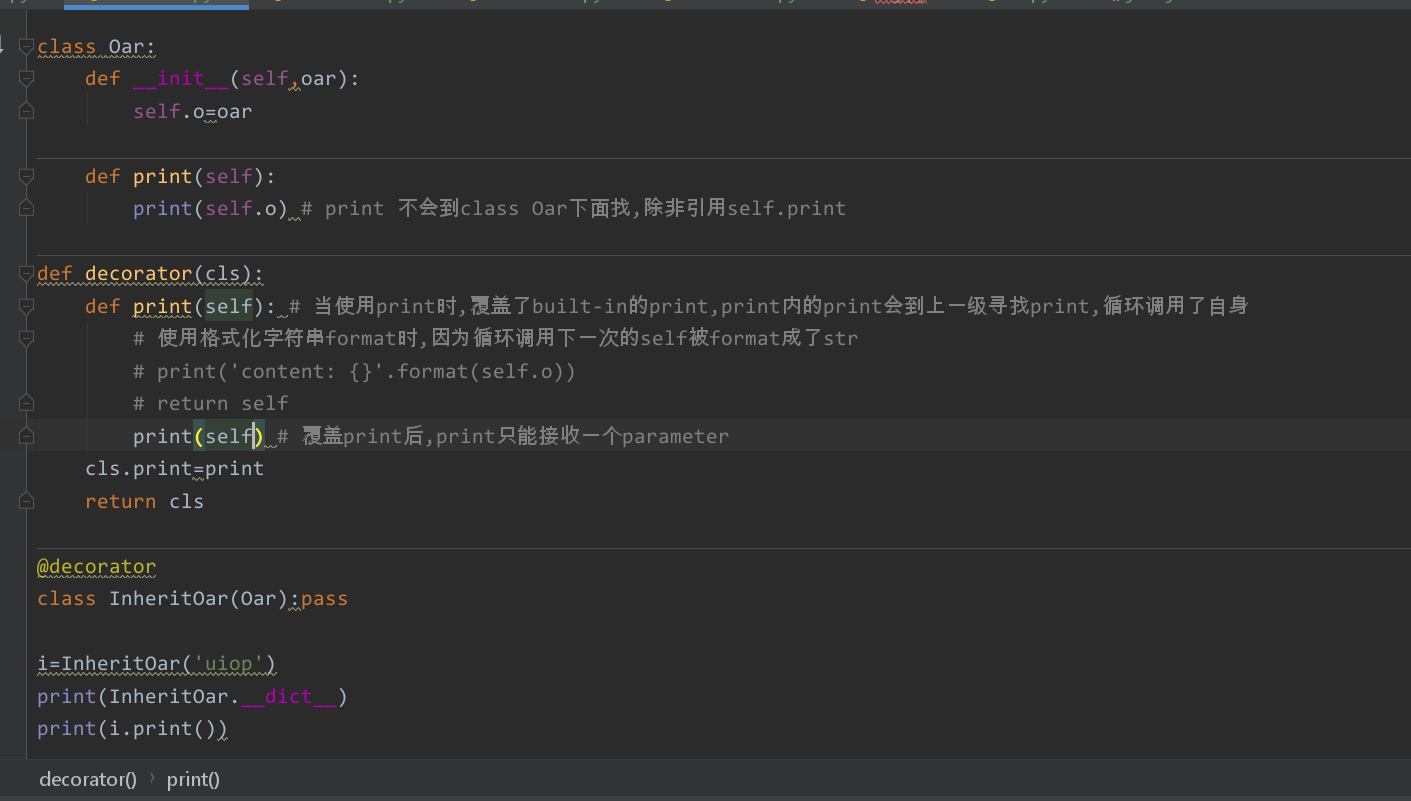
Task: Click the 'return cls' statement
Action: click(144, 502)
